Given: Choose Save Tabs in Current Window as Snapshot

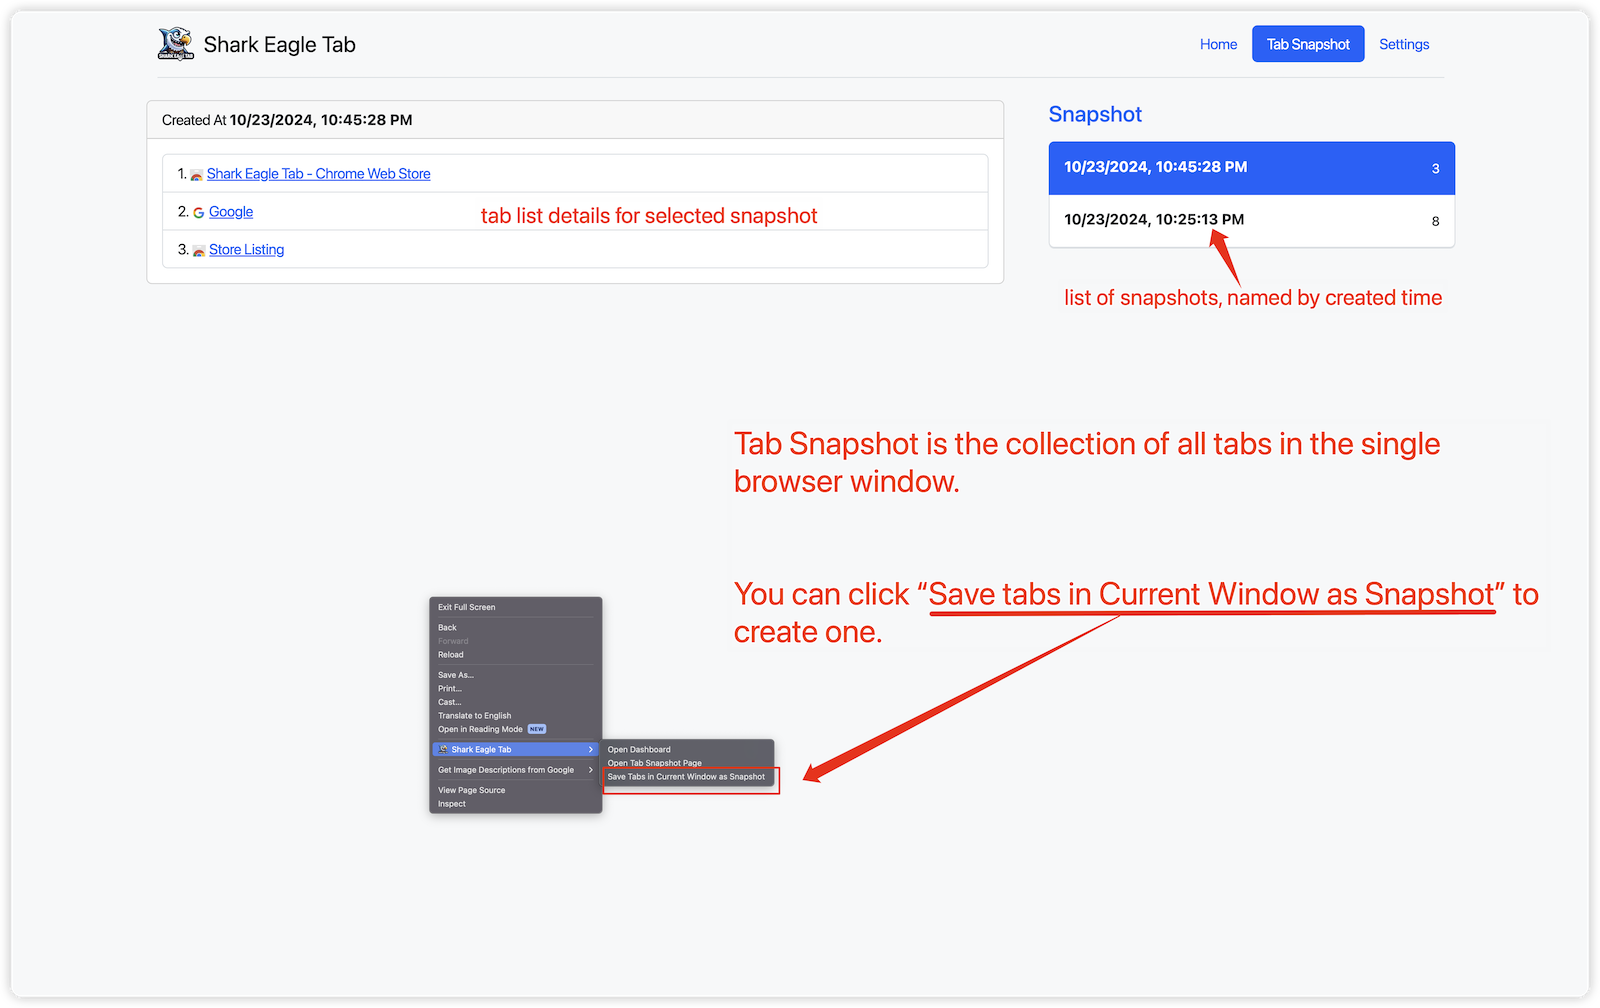Looking at the screenshot, I should point(686,777).
